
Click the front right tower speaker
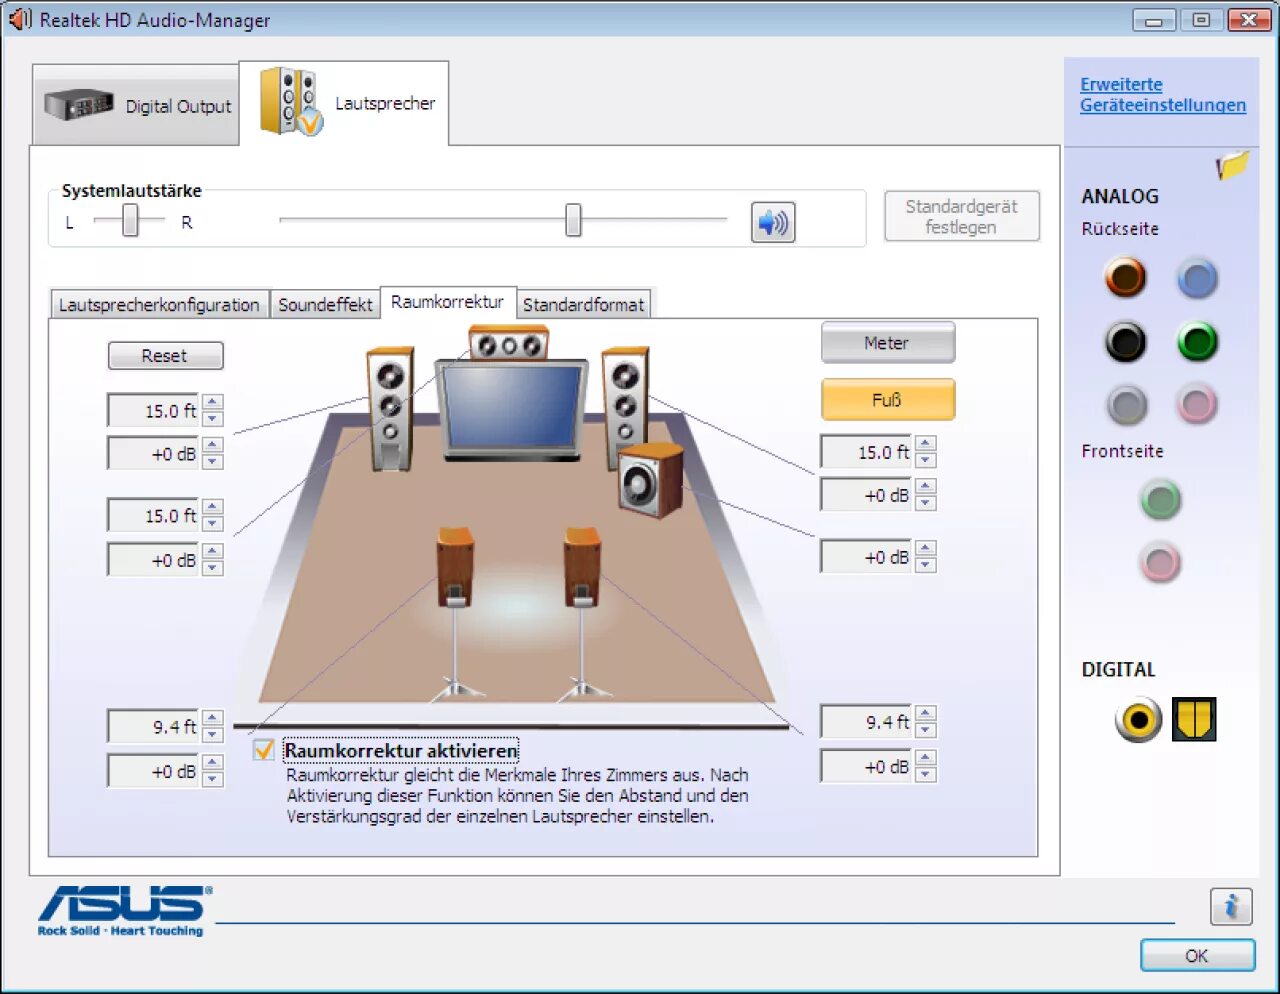(x=626, y=406)
